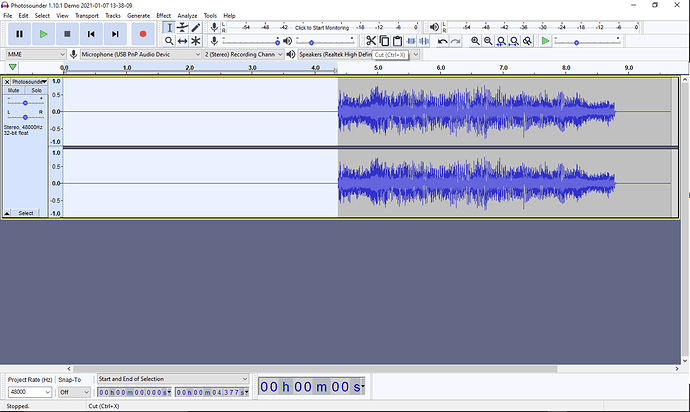Select the Multi-Tool asterisk
Viewport: 690px width, 412px height.
click(195, 41)
